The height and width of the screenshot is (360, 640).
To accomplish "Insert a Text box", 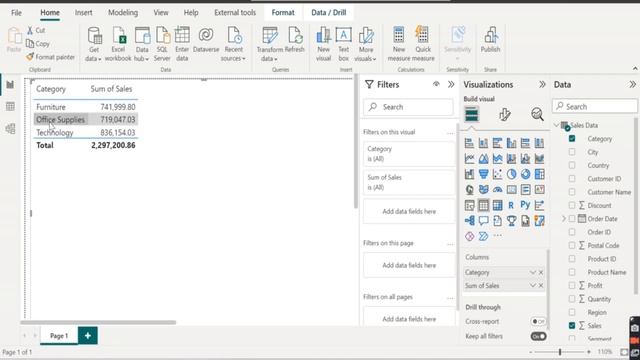I will point(344,44).
